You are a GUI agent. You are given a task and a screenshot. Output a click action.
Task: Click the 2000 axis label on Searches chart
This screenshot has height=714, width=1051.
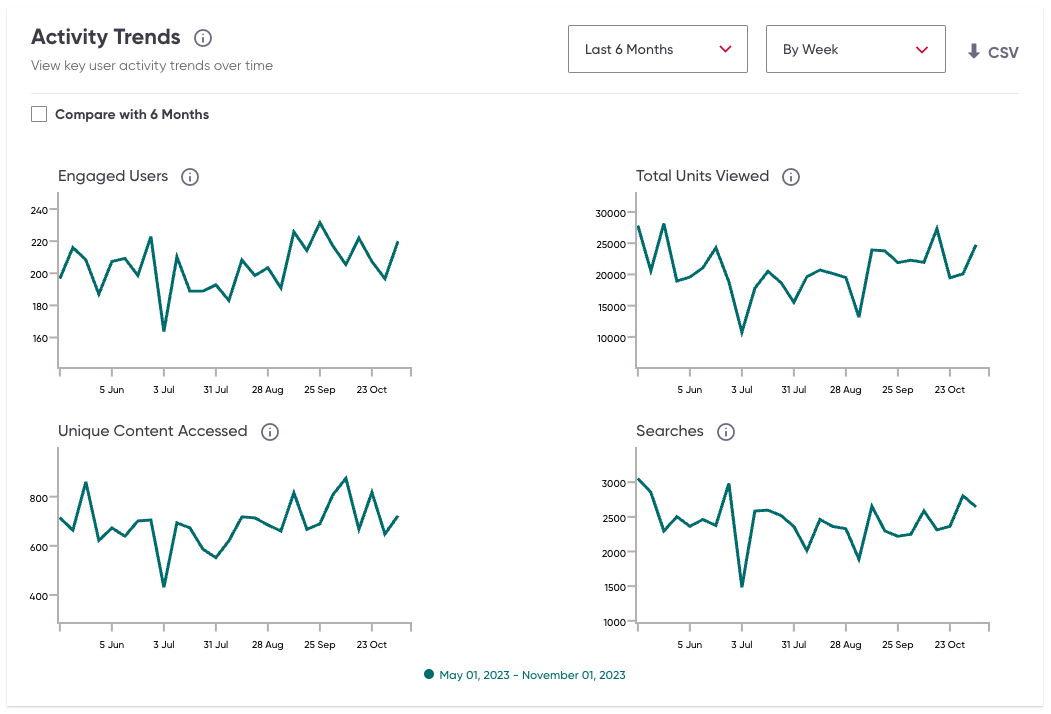click(613, 553)
